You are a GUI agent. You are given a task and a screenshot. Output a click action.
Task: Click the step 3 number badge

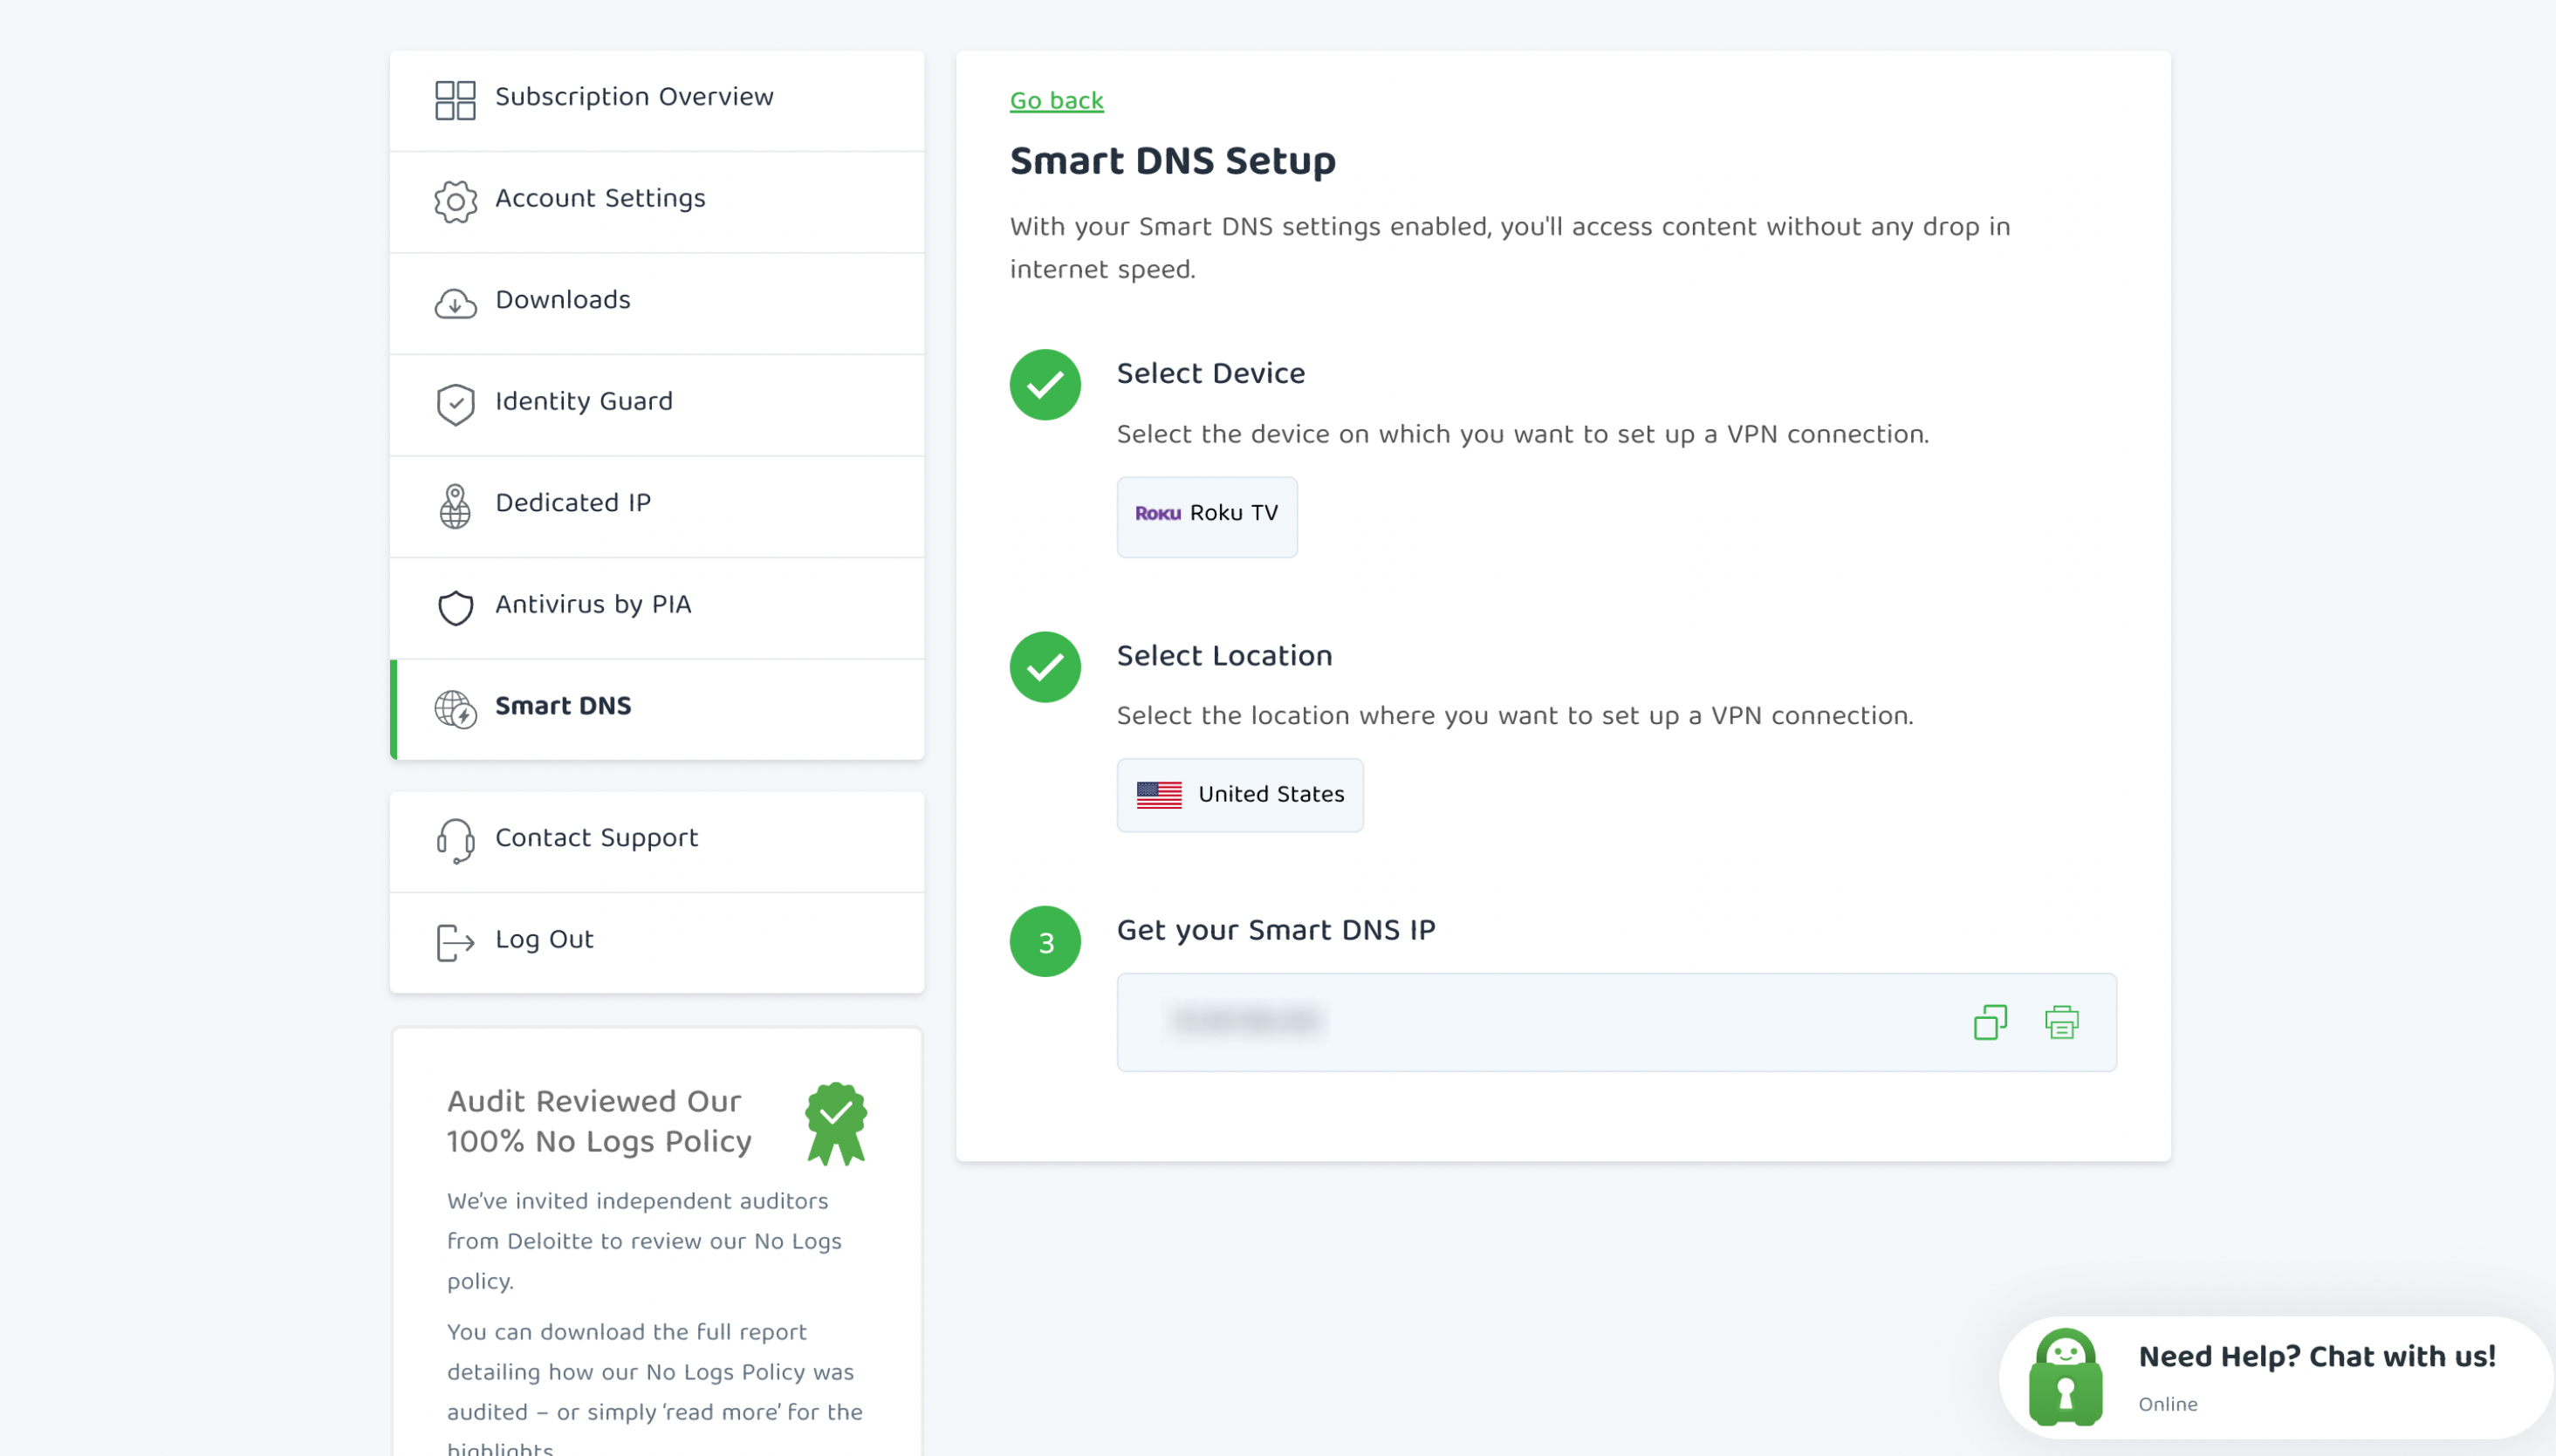(x=1045, y=942)
